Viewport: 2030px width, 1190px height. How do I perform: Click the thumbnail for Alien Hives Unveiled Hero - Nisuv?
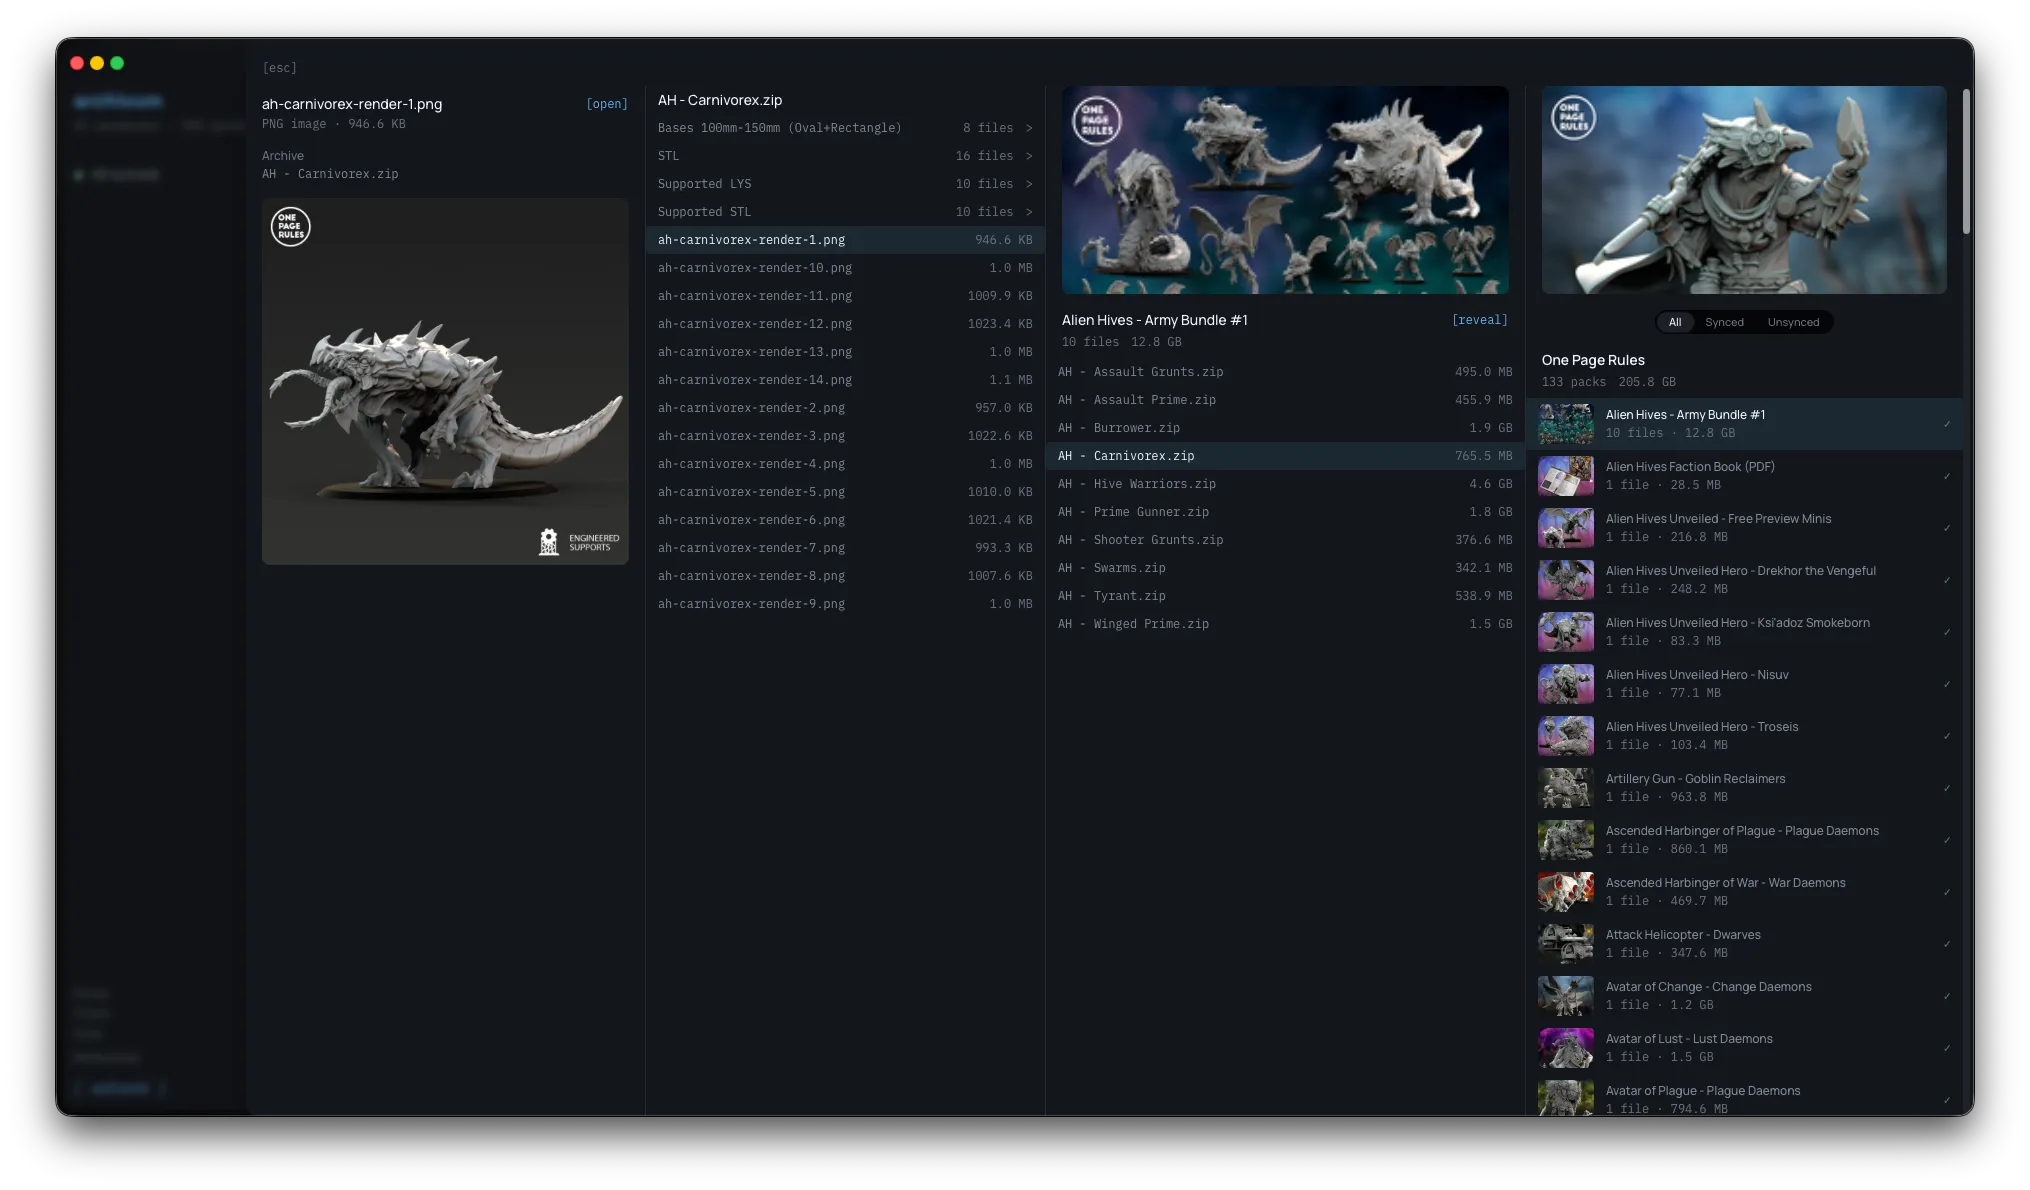1566,684
